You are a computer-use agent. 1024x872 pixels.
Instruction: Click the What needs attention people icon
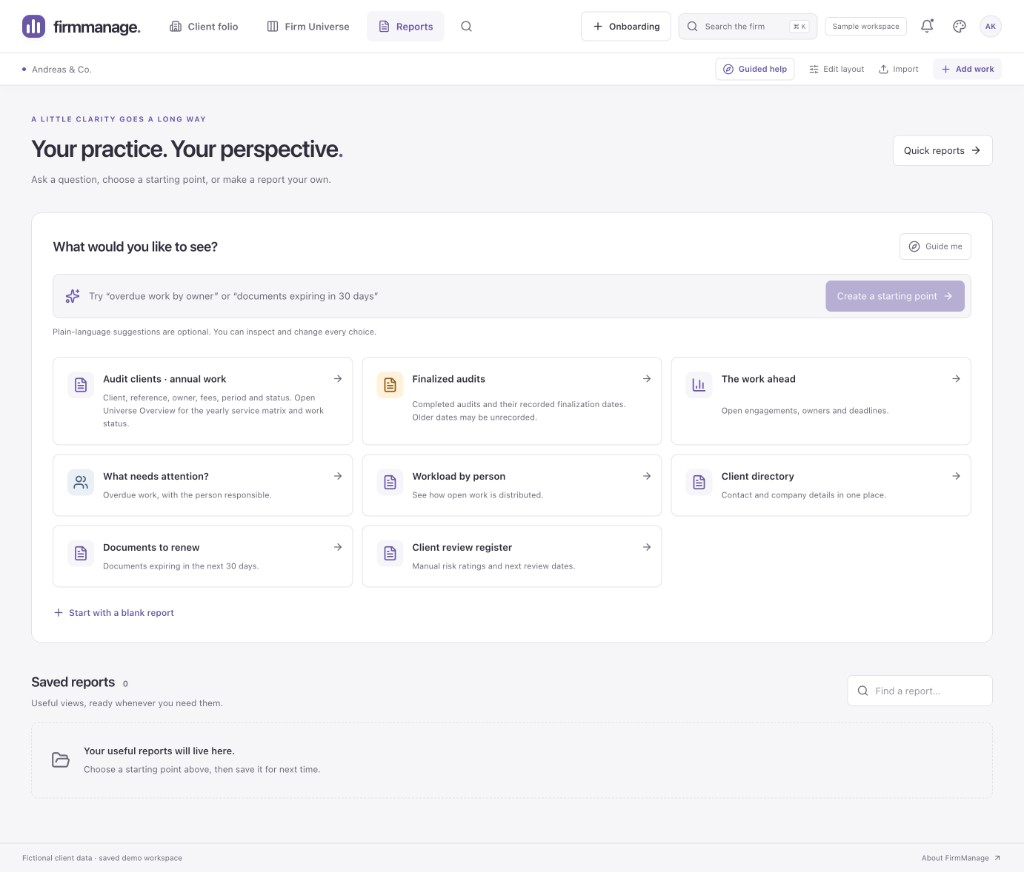80,482
